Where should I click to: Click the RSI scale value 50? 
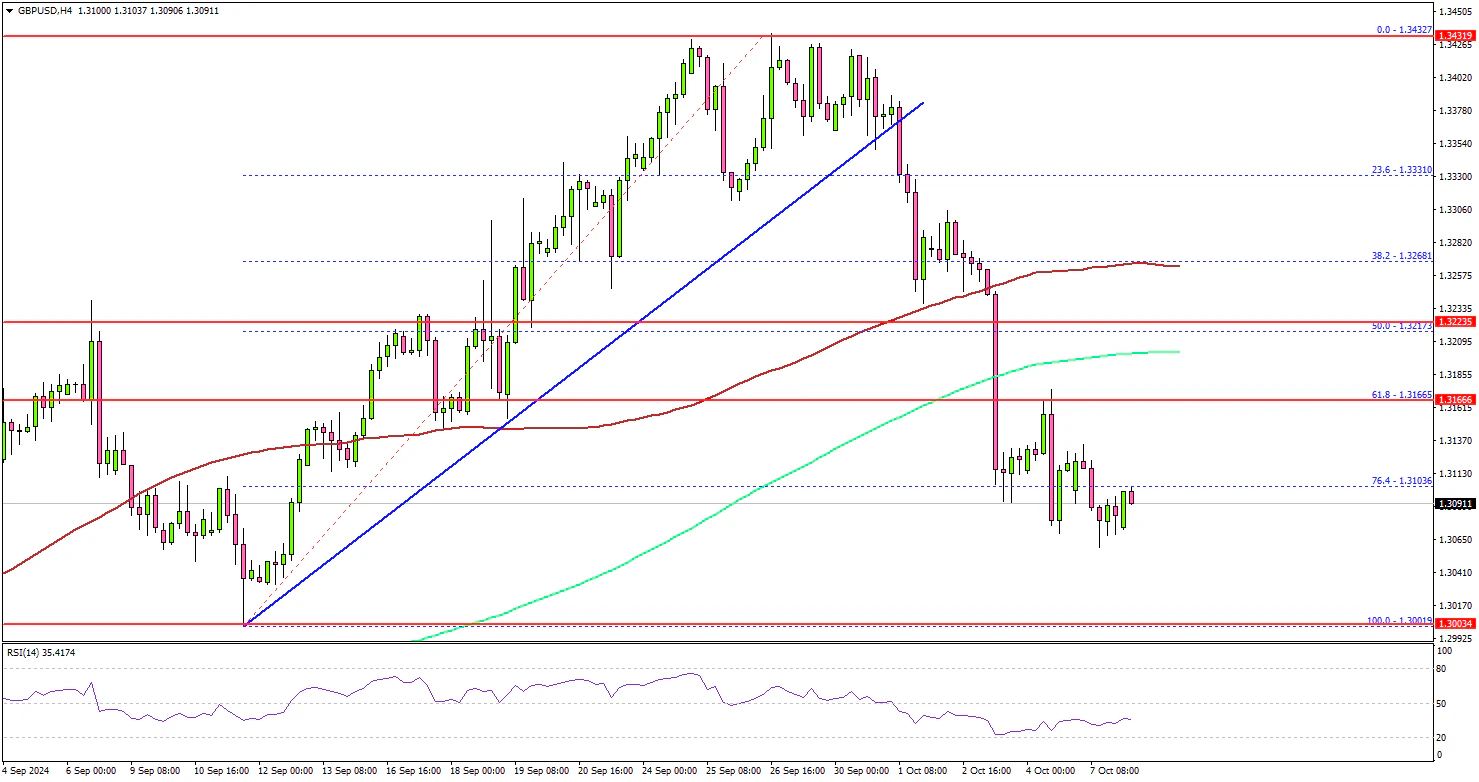[1441, 705]
